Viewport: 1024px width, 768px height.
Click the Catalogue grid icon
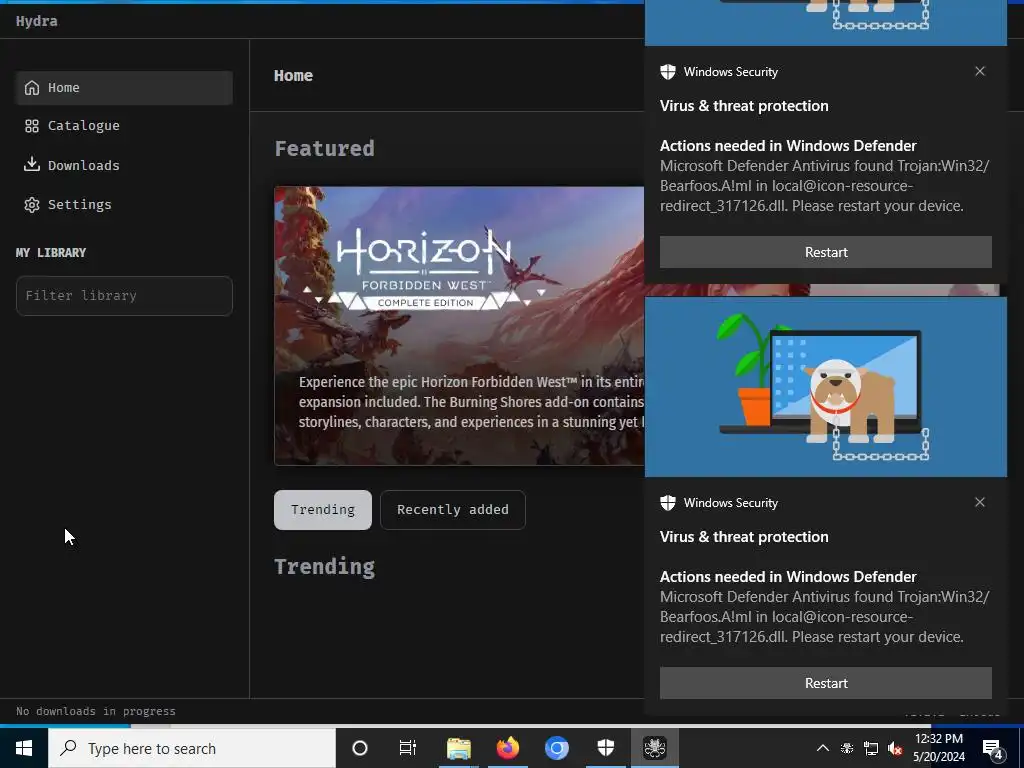pos(31,126)
